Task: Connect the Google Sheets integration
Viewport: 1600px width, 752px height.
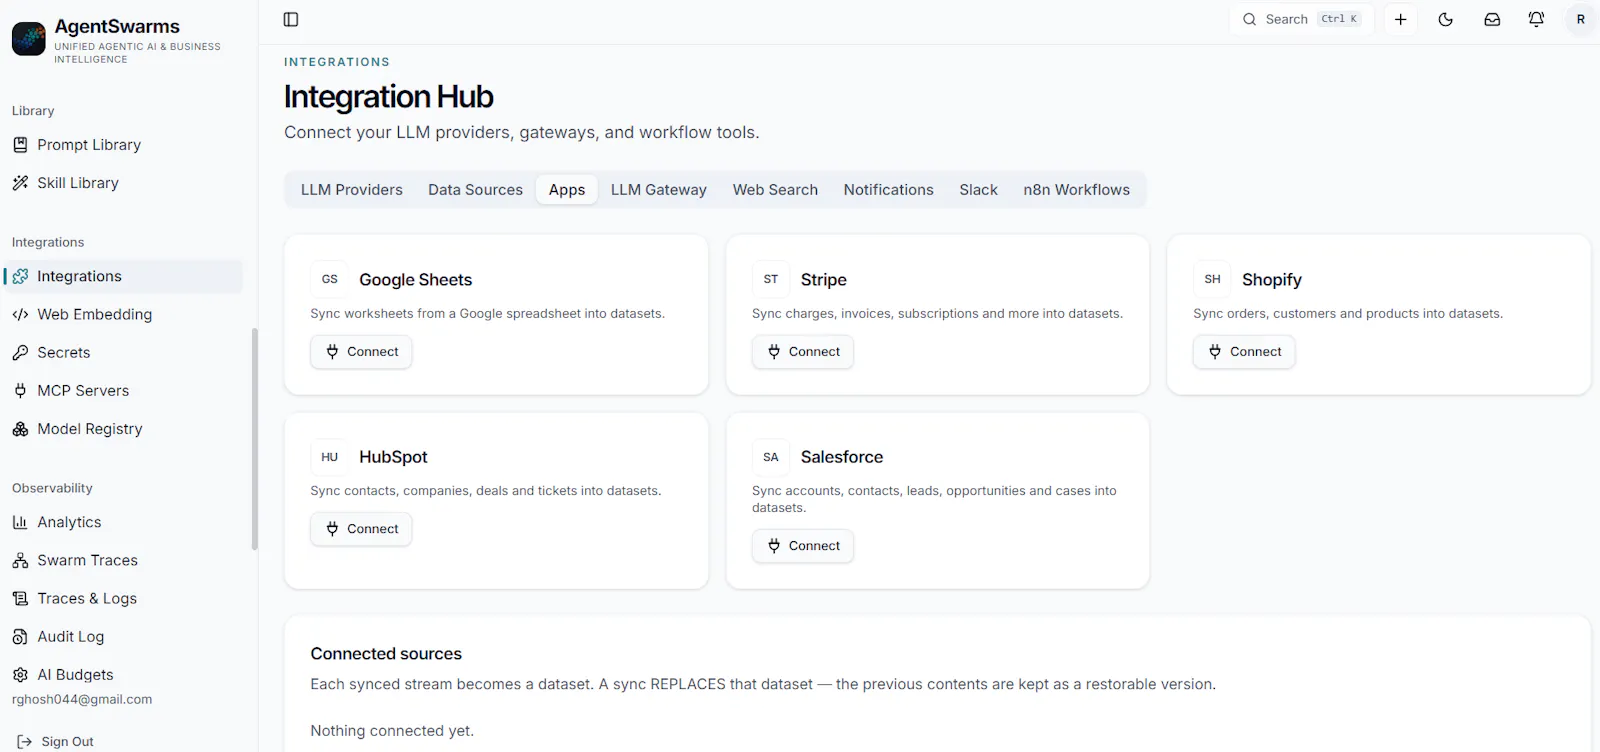Action: coord(361,352)
